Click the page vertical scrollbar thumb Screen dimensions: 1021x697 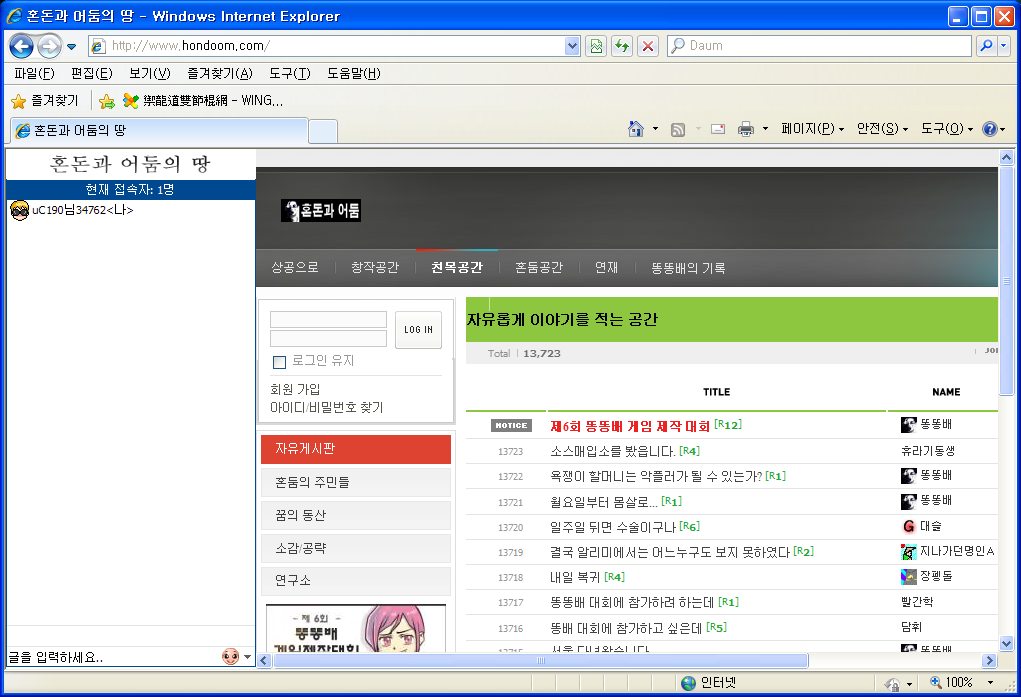pyautogui.click(x=1006, y=281)
